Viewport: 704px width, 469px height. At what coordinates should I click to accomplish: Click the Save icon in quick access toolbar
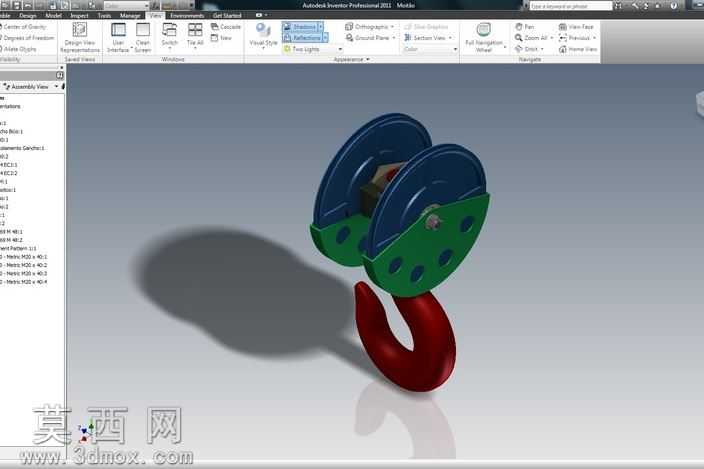coord(17,5)
